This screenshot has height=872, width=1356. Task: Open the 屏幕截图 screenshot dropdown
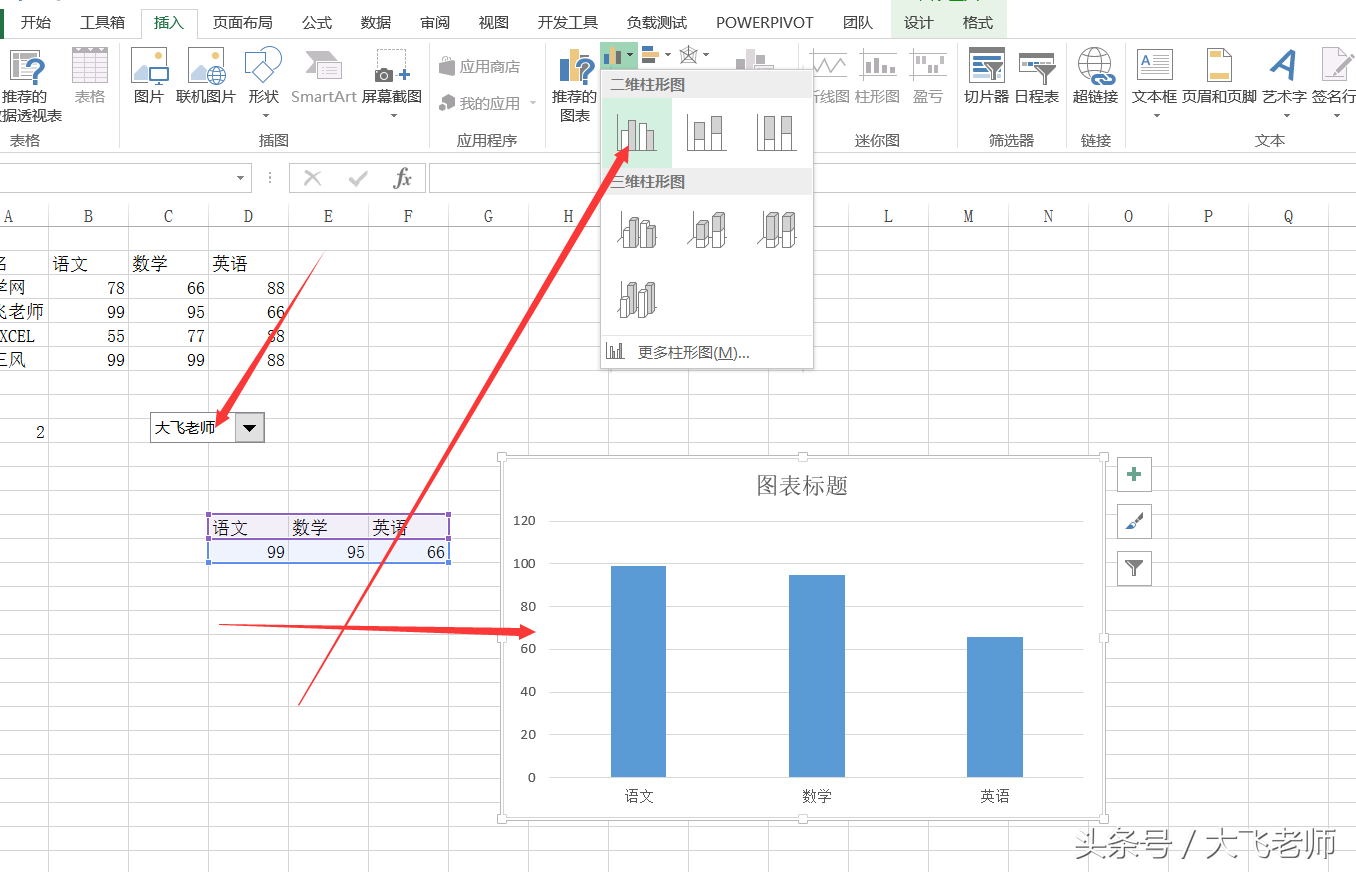(392, 116)
